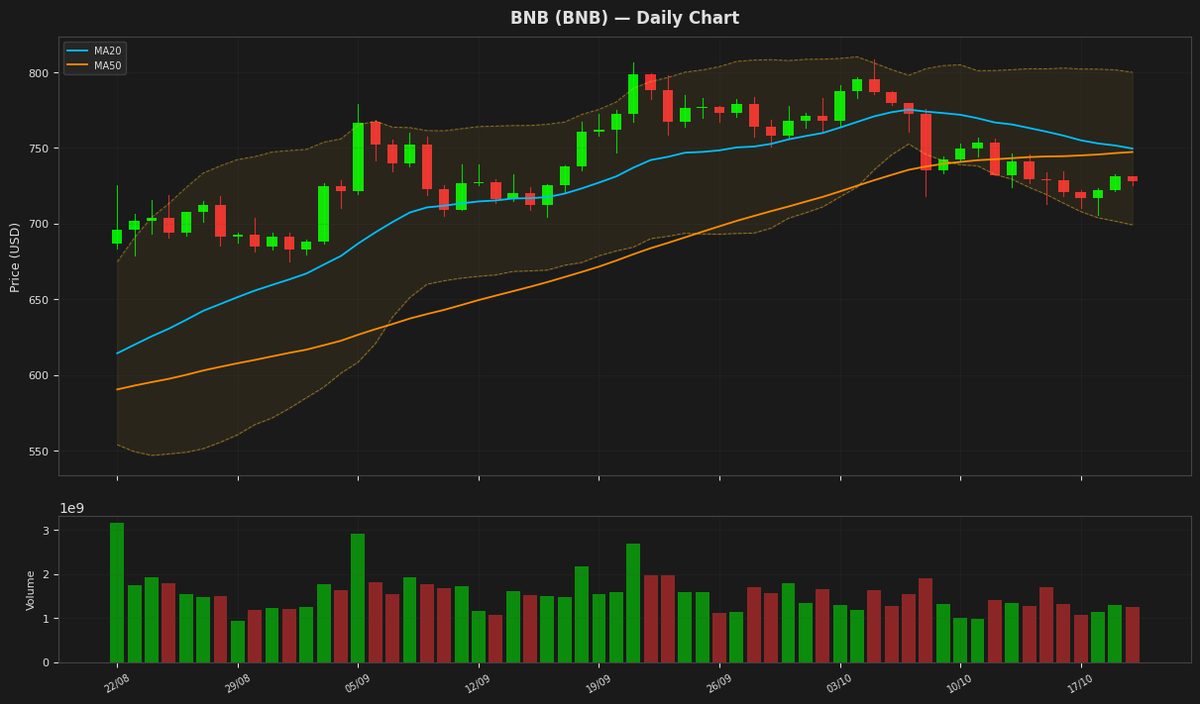This screenshot has height=704, width=1200.
Task: Click the 3 tick on the volume axis
Action: coord(45,531)
